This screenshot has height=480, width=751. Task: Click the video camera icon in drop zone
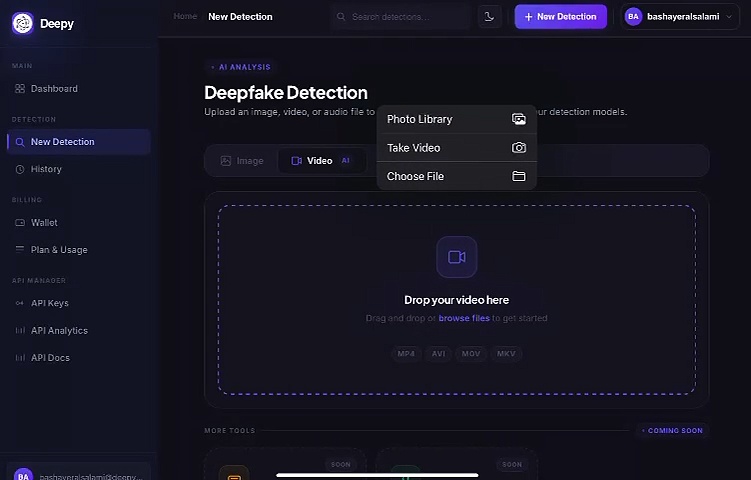click(456, 257)
